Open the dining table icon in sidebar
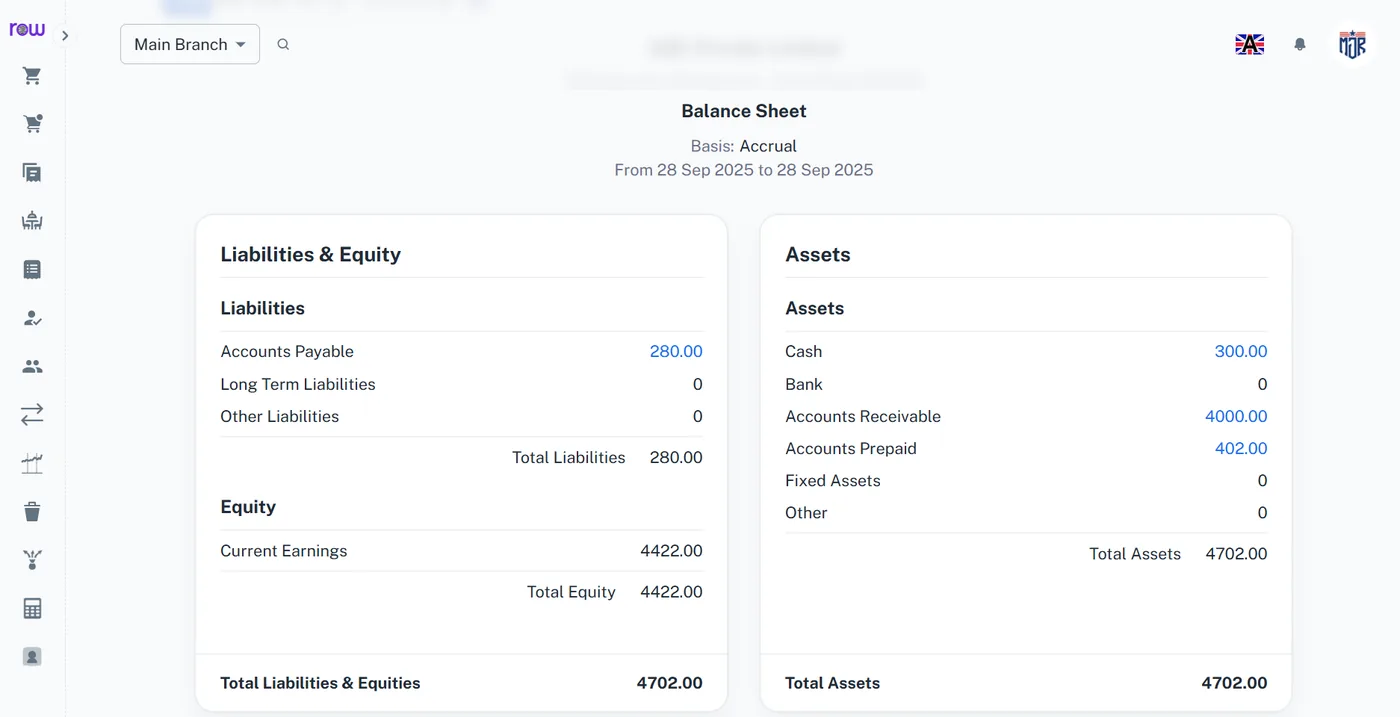 [32, 221]
